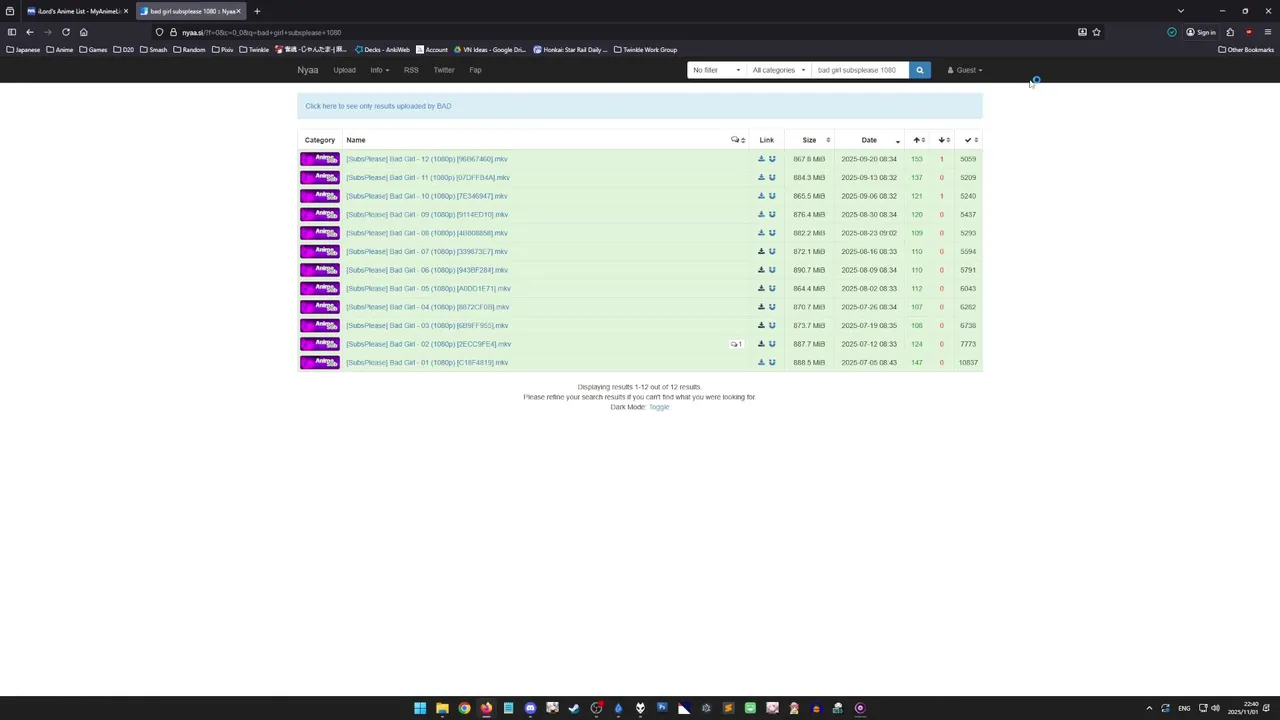The width and height of the screenshot is (1280, 720).
Task: Open File Explorer from the taskbar
Action: point(442,708)
